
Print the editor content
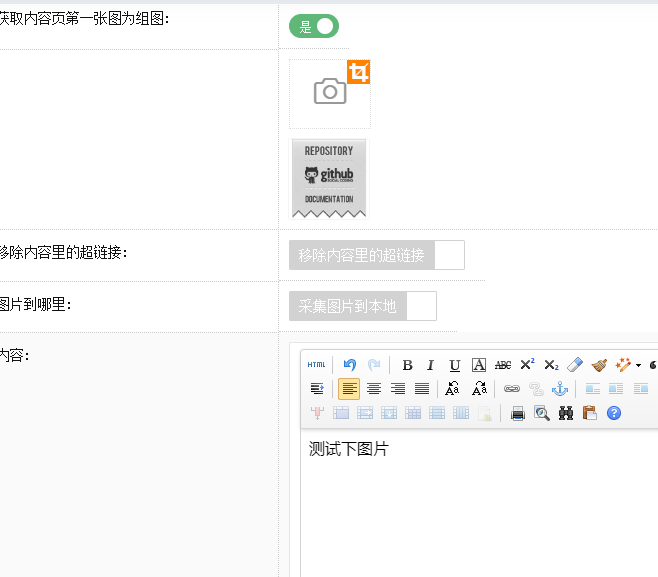518,413
